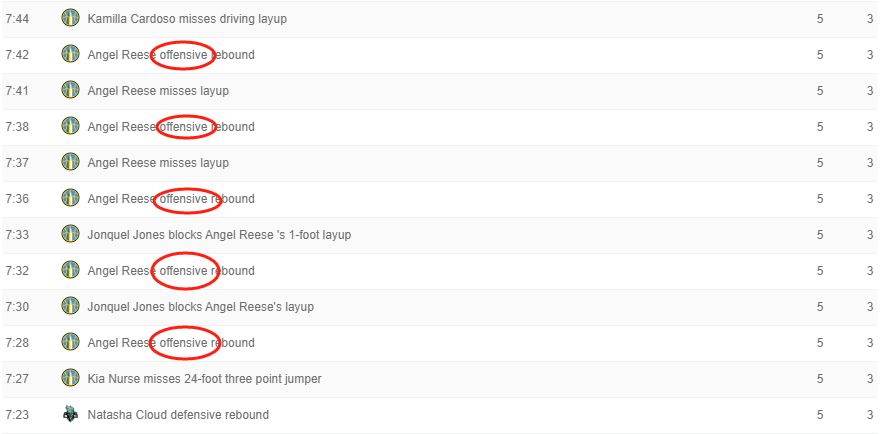Click the Sky logo by Kia Nurse's missed three
This screenshot has width=884, height=434.
70,378
